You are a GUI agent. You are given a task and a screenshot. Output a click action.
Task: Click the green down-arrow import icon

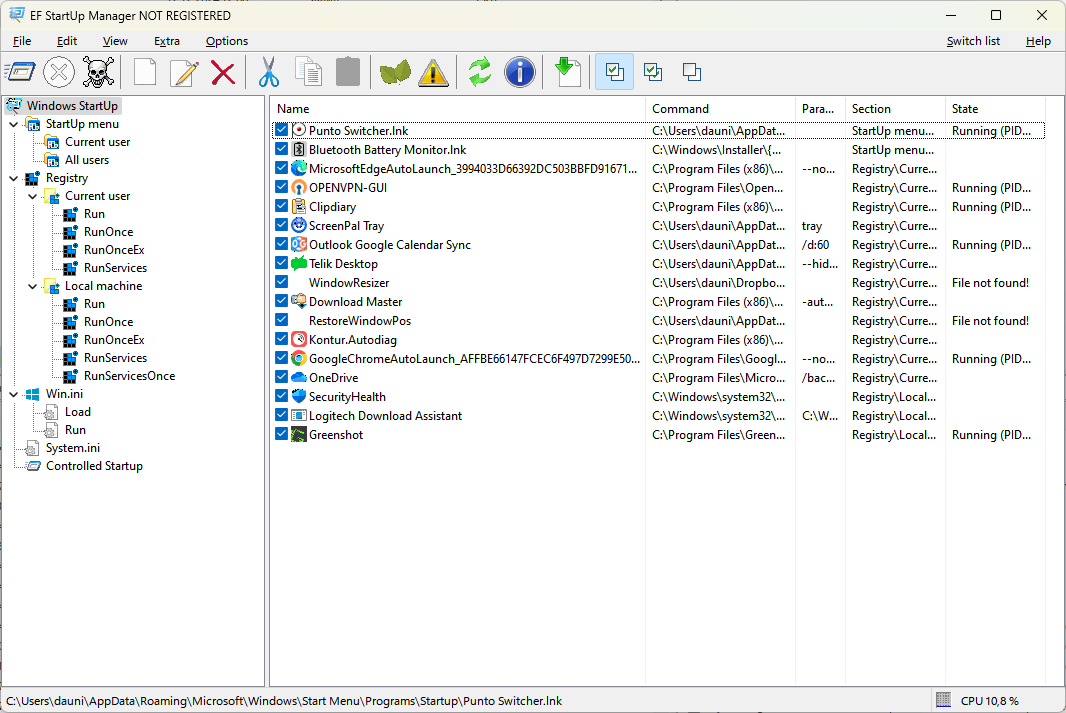click(568, 72)
